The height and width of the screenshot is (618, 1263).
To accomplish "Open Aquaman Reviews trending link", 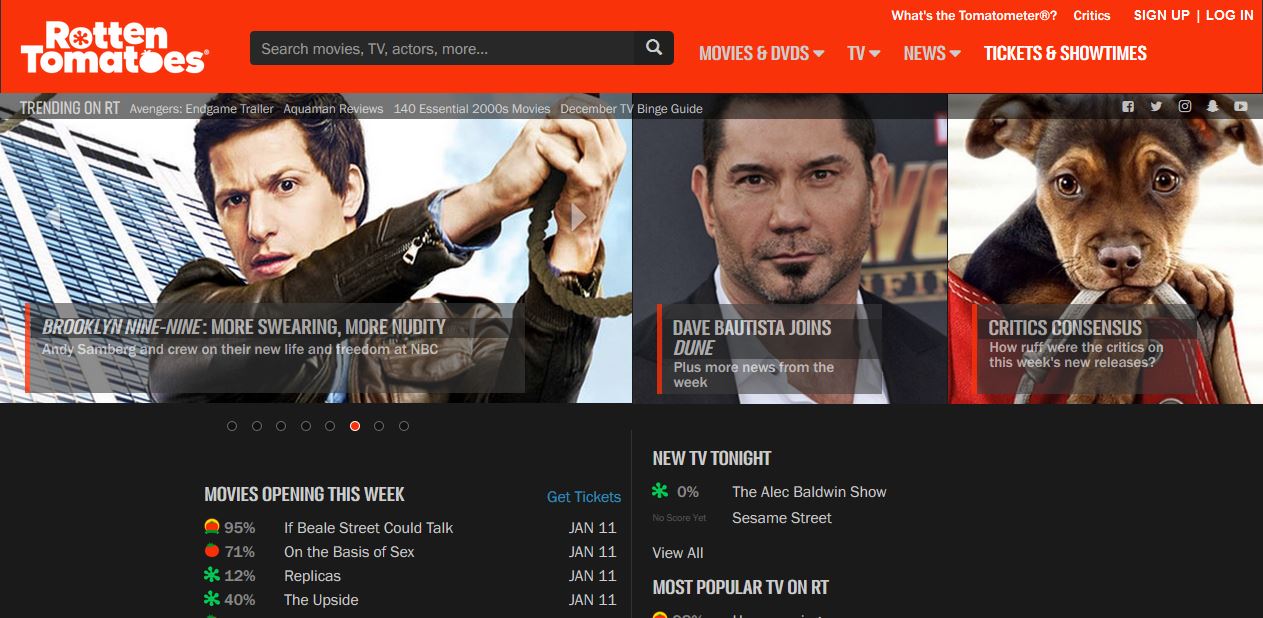I will [x=333, y=108].
